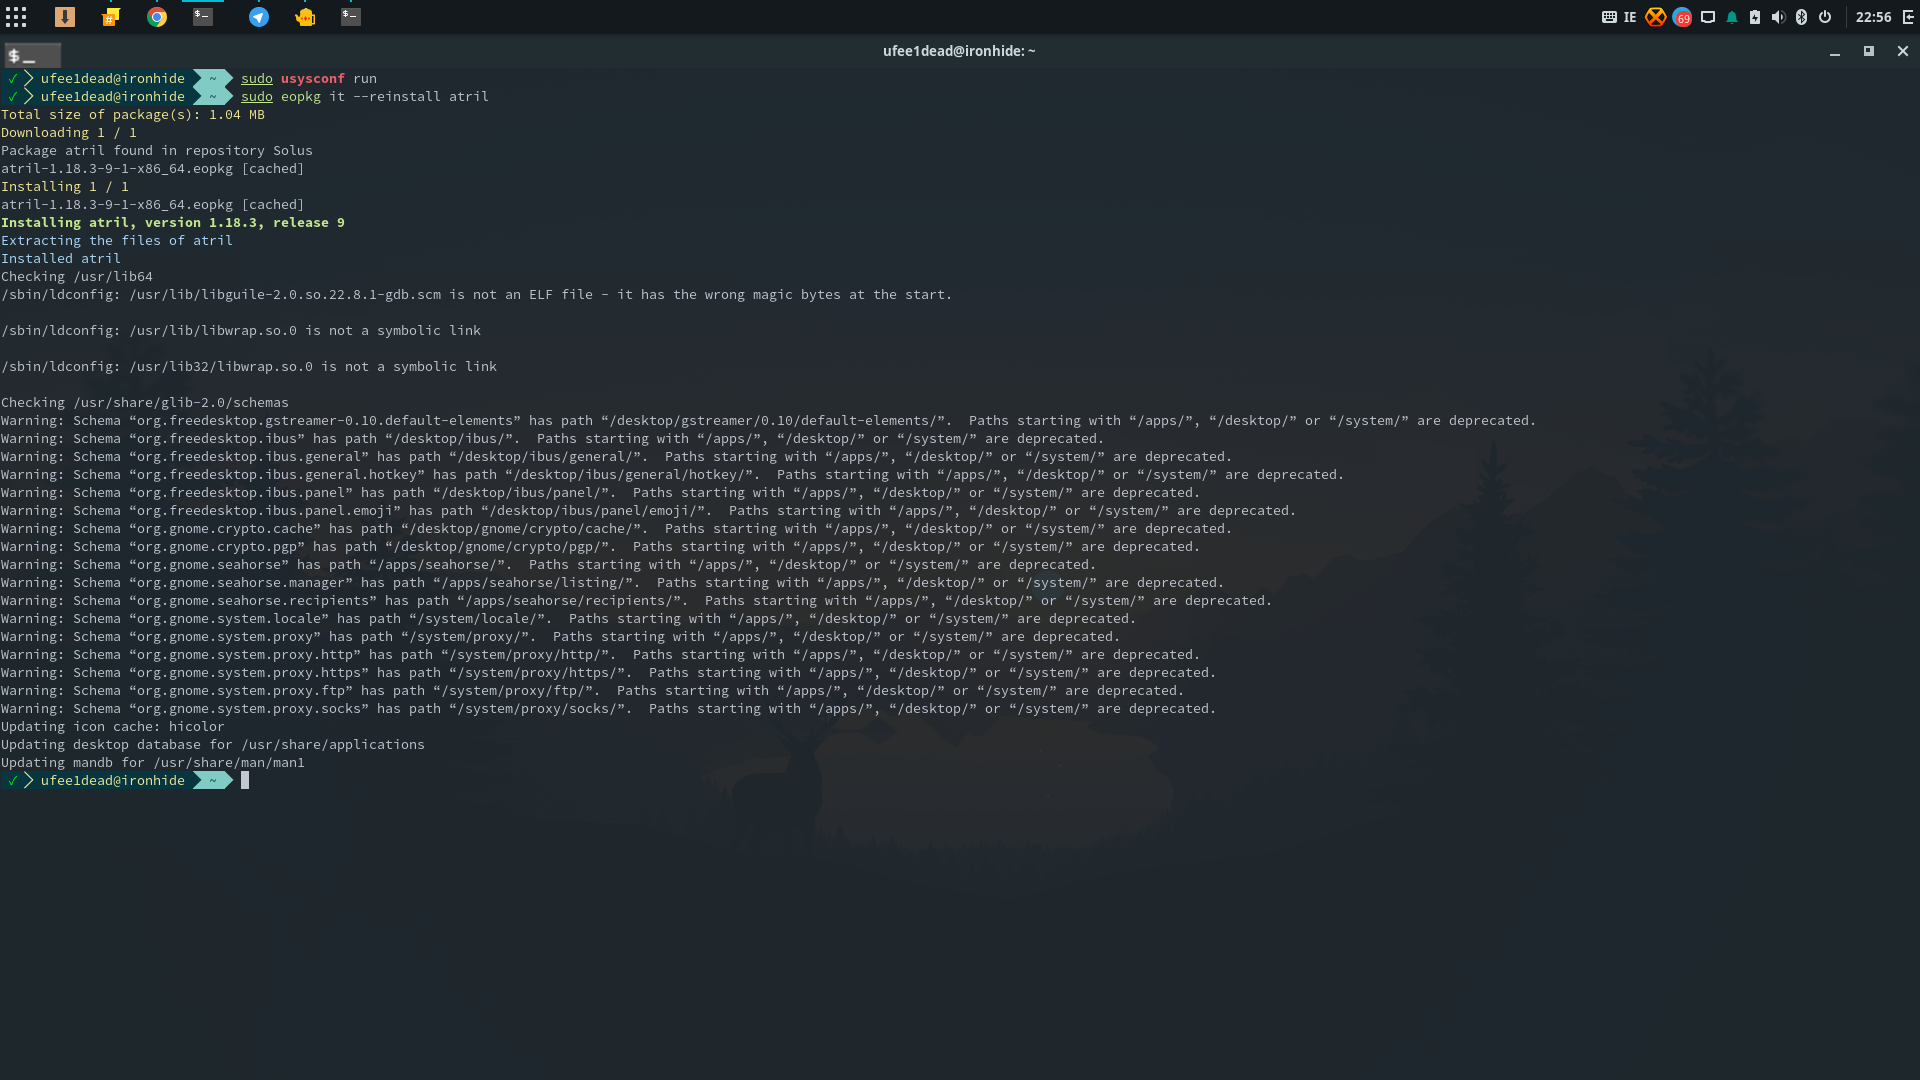Screen dimensions: 1920x1080
Task: Click the display screen tray icon
Action: 1708,17
